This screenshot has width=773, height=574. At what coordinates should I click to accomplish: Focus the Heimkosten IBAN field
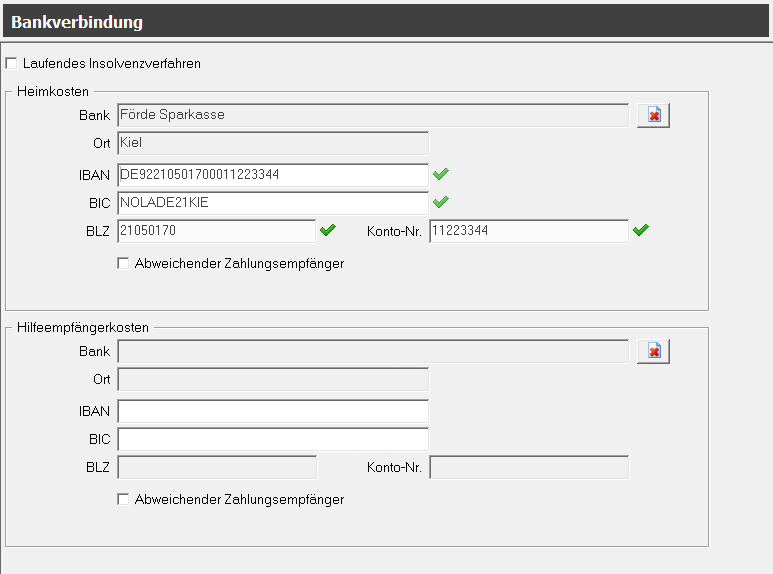coord(272,175)
